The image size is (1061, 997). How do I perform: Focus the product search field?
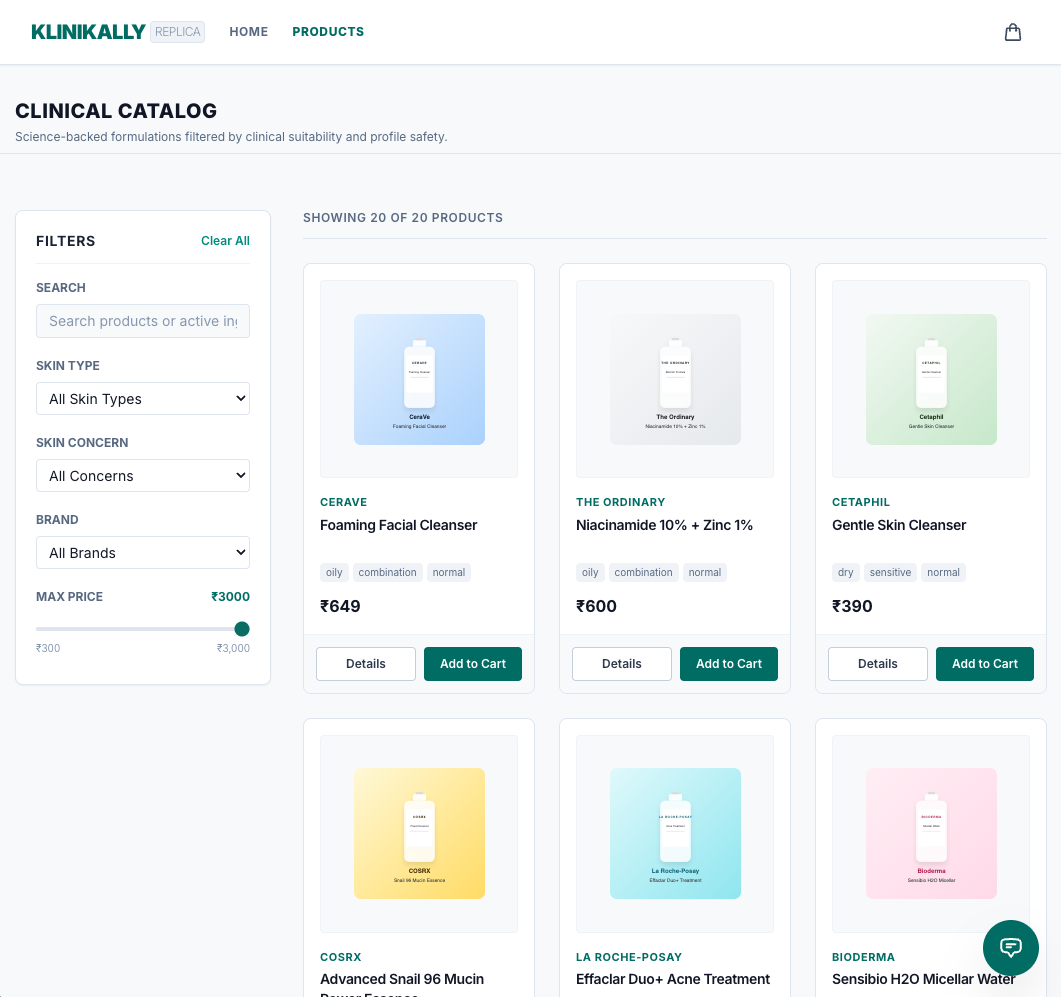point(143,321)
